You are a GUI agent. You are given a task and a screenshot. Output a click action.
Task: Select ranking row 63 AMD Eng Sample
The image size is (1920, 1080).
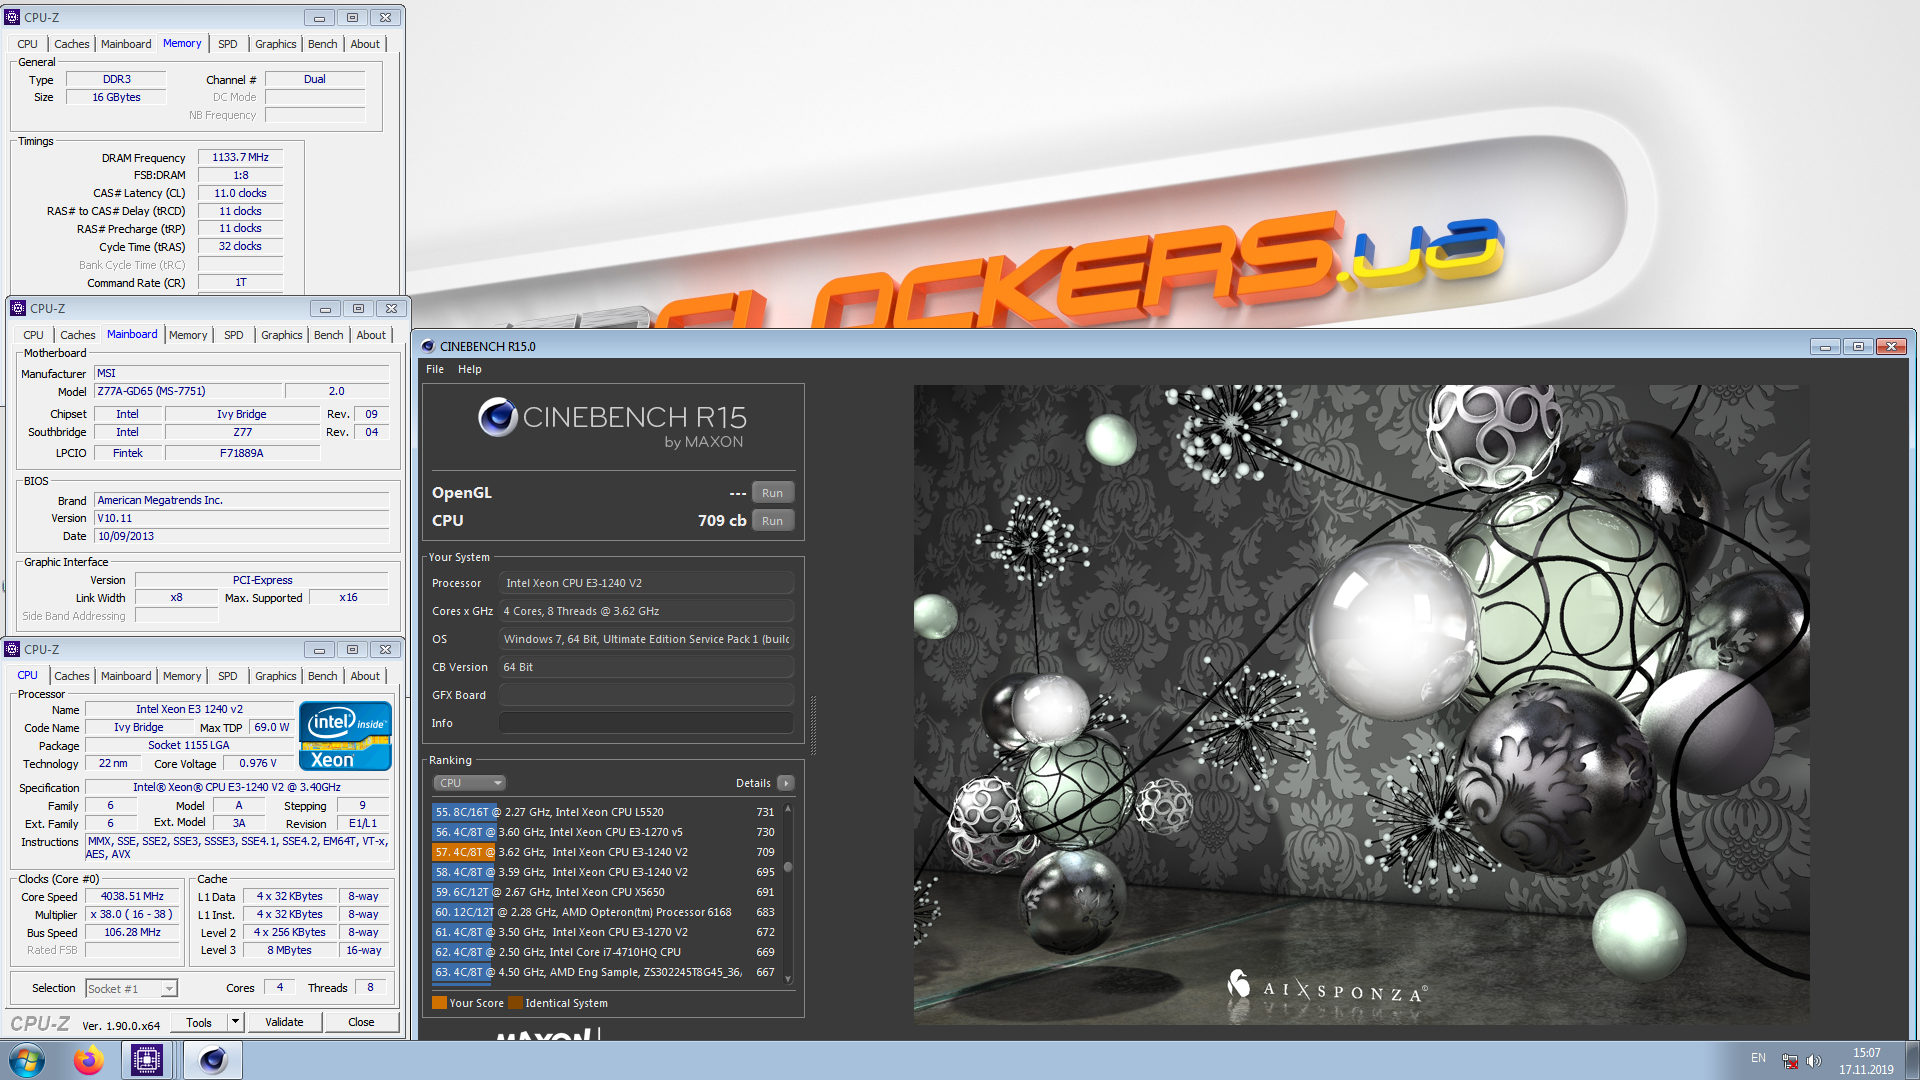tap(605, 972)
